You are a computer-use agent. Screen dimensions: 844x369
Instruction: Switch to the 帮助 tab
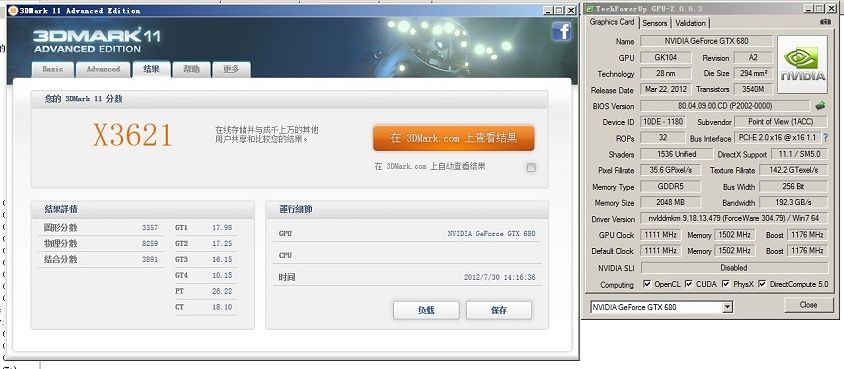coord(191,69)
